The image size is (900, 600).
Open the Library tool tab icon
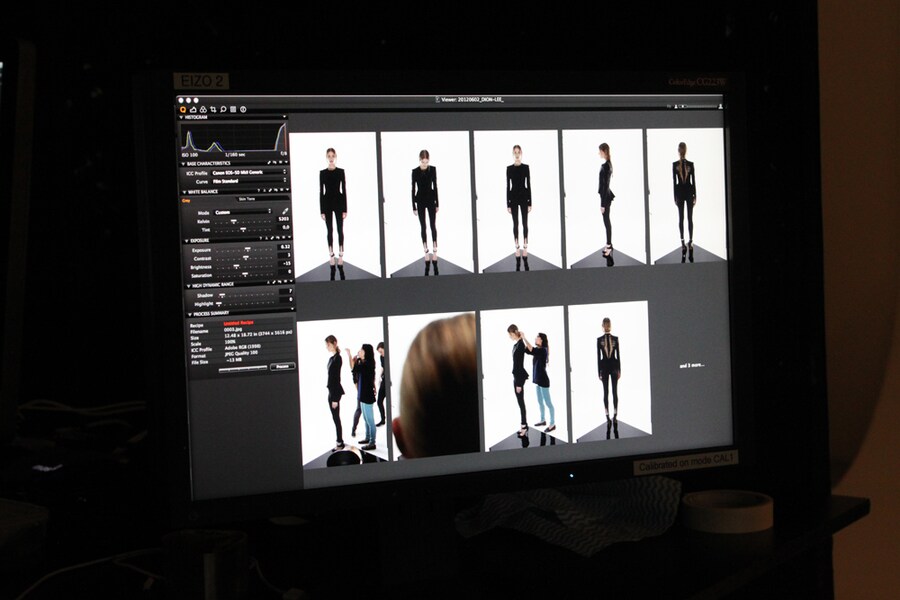pos(193,110)
